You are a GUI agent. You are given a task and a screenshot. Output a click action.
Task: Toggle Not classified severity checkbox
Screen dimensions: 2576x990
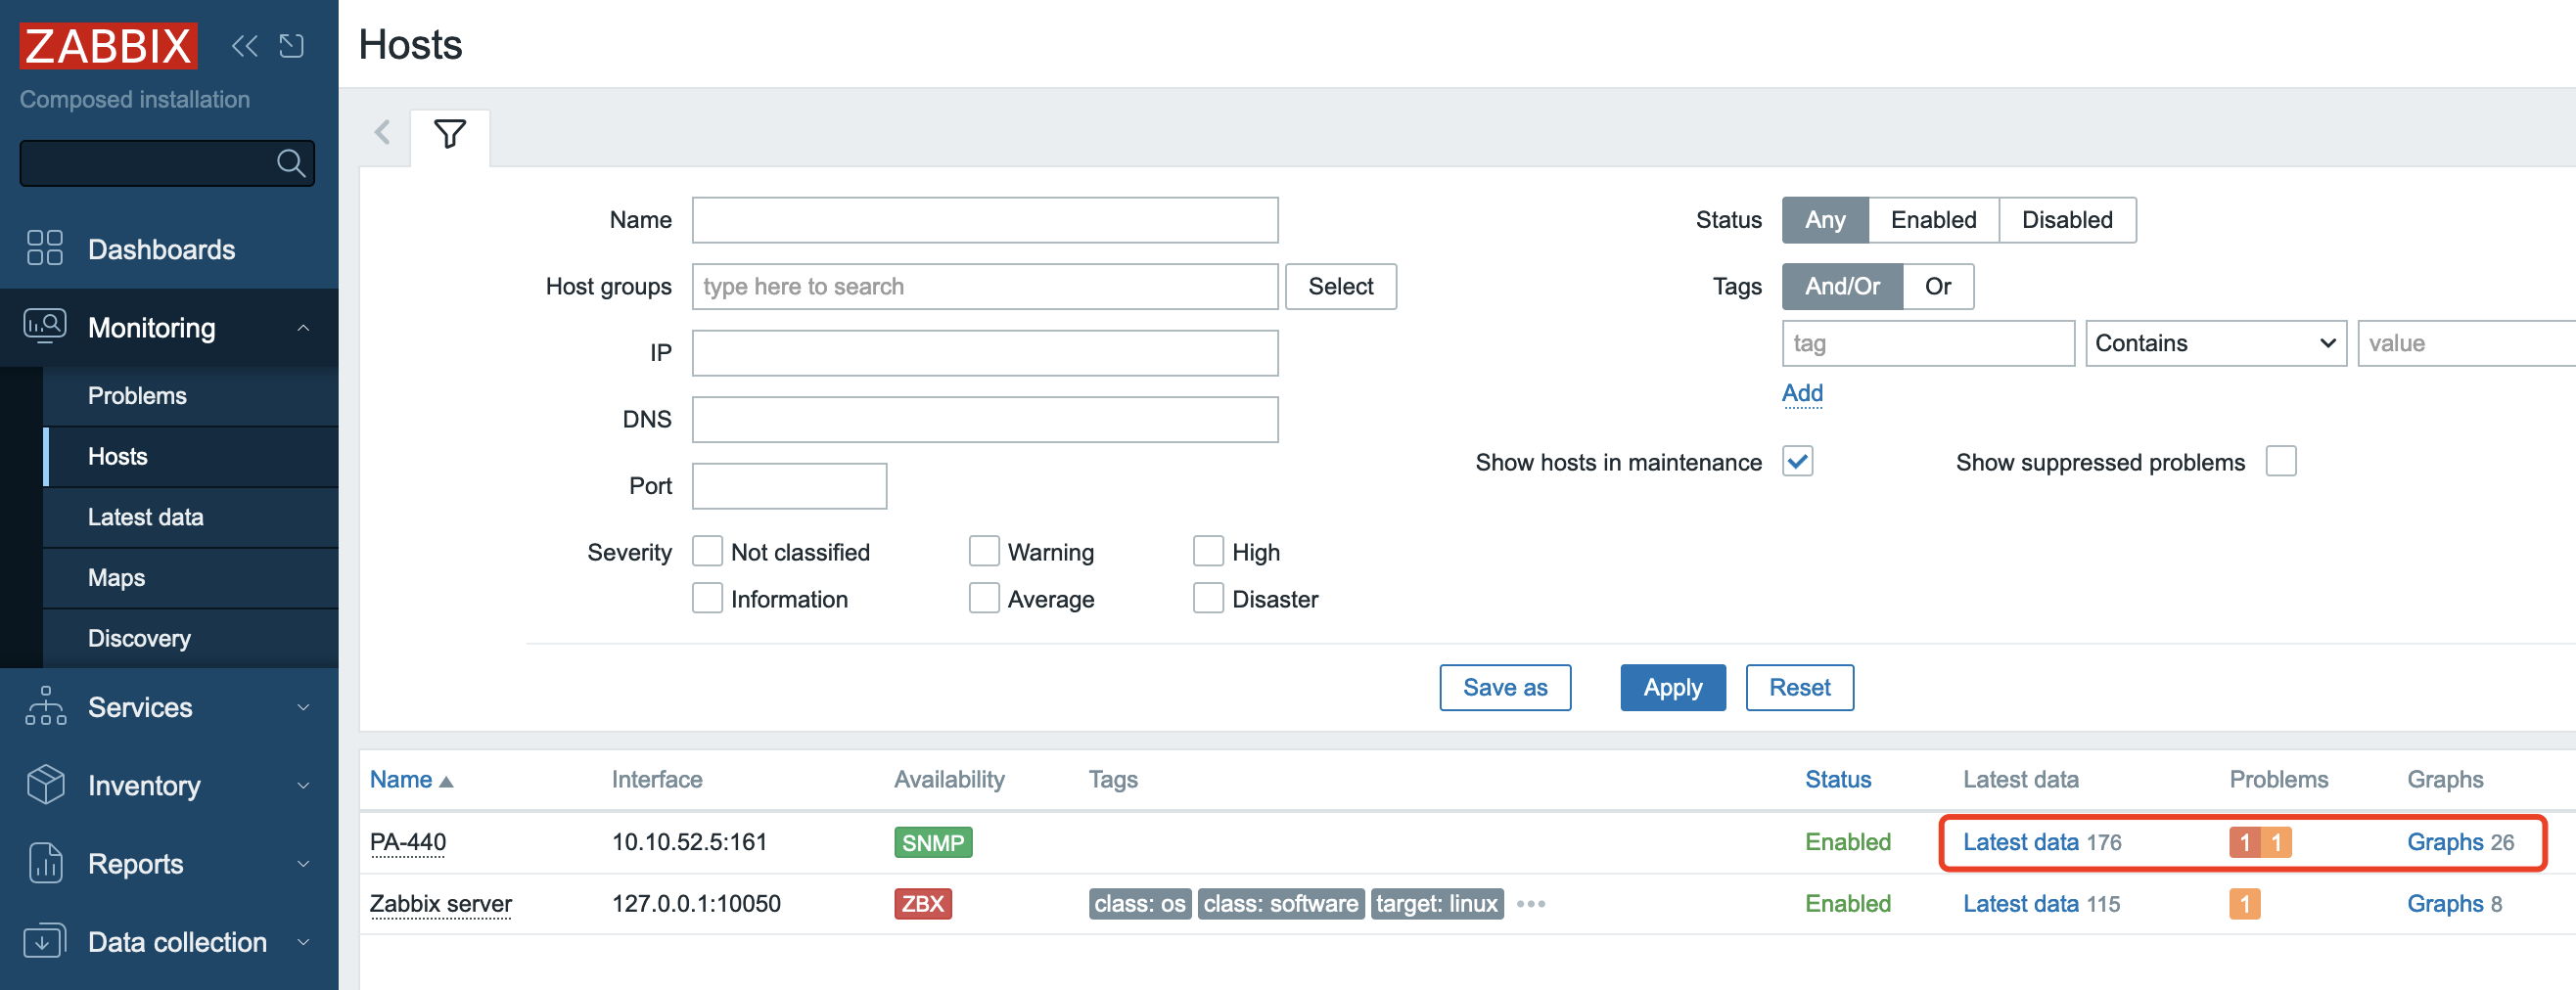(x=707, y=551)
